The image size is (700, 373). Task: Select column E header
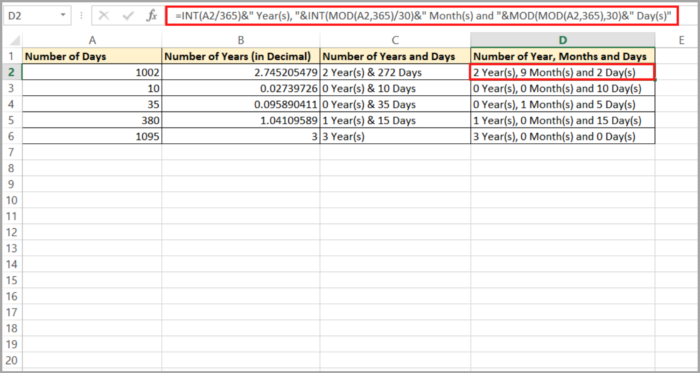pyautogui.click(x=681, y=40)
